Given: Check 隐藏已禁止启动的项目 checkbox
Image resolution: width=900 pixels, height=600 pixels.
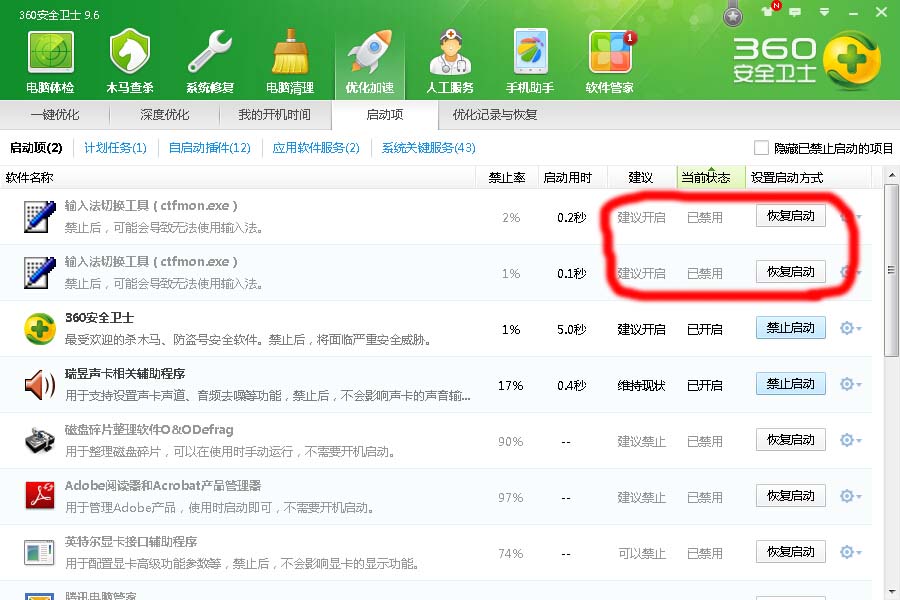Looking at the screenshot, I should click(759, 147).
